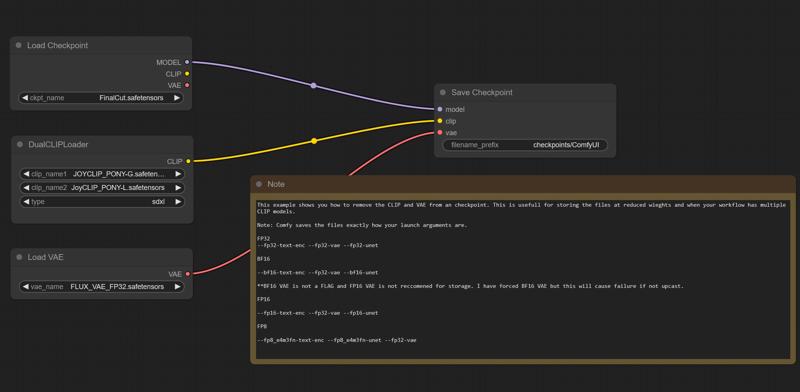Click the MODEL output socket on Load Checkpoint
This screenshot has height=392, width=800.
pyautogui.click(x=187, y=62)
